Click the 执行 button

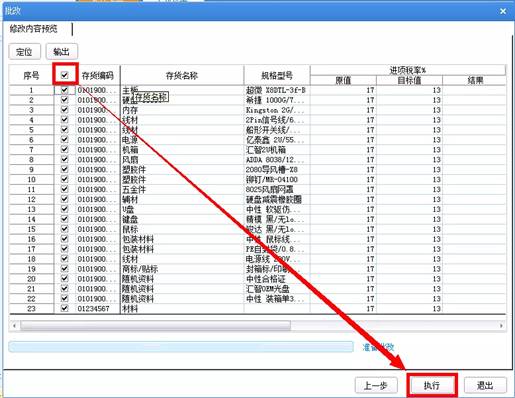[432, 386]
